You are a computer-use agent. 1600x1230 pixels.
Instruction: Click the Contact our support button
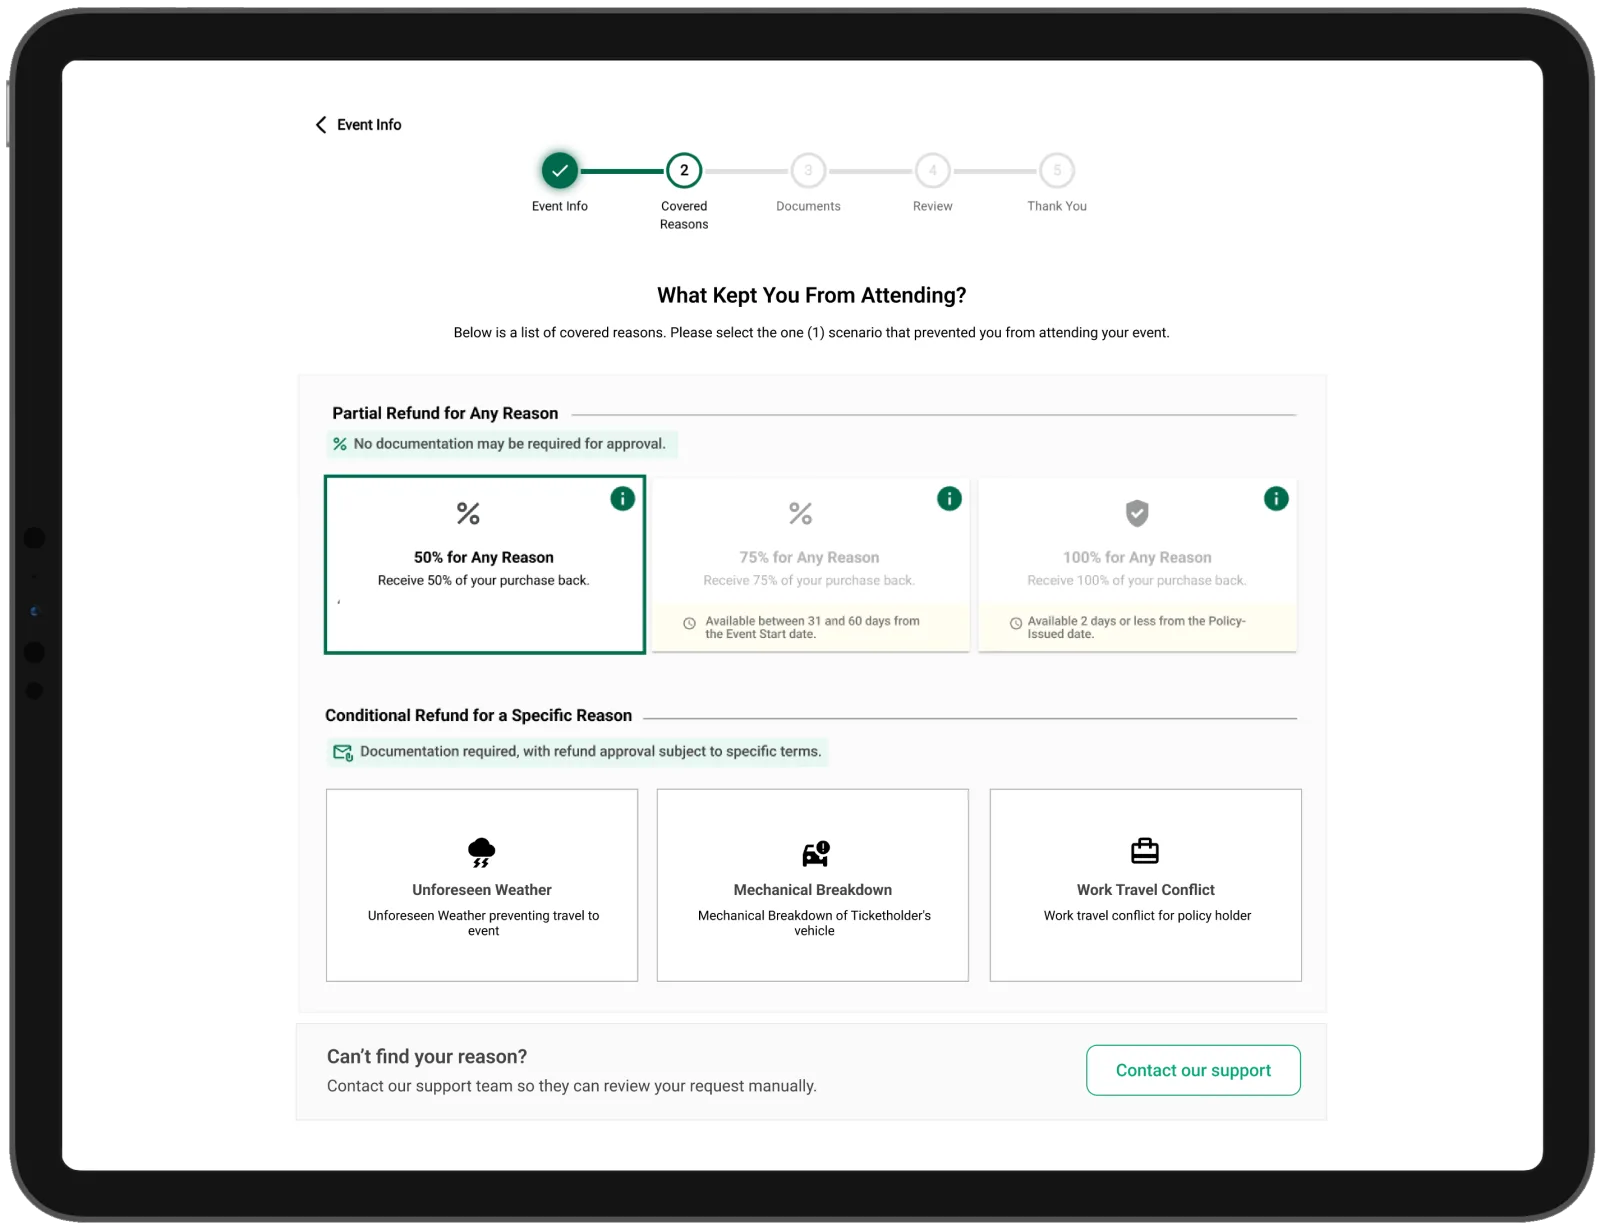coord(1193,1070)
